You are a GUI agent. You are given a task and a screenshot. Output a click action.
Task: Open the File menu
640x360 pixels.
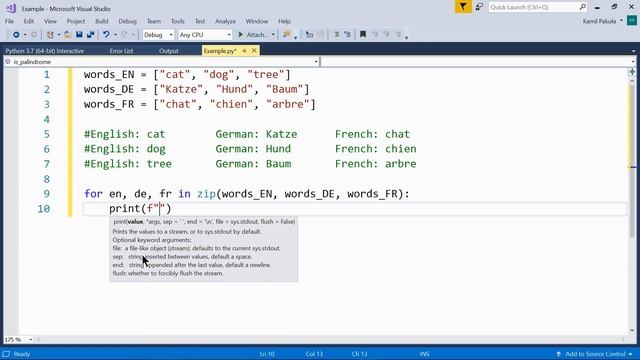(x=9, y=21)
